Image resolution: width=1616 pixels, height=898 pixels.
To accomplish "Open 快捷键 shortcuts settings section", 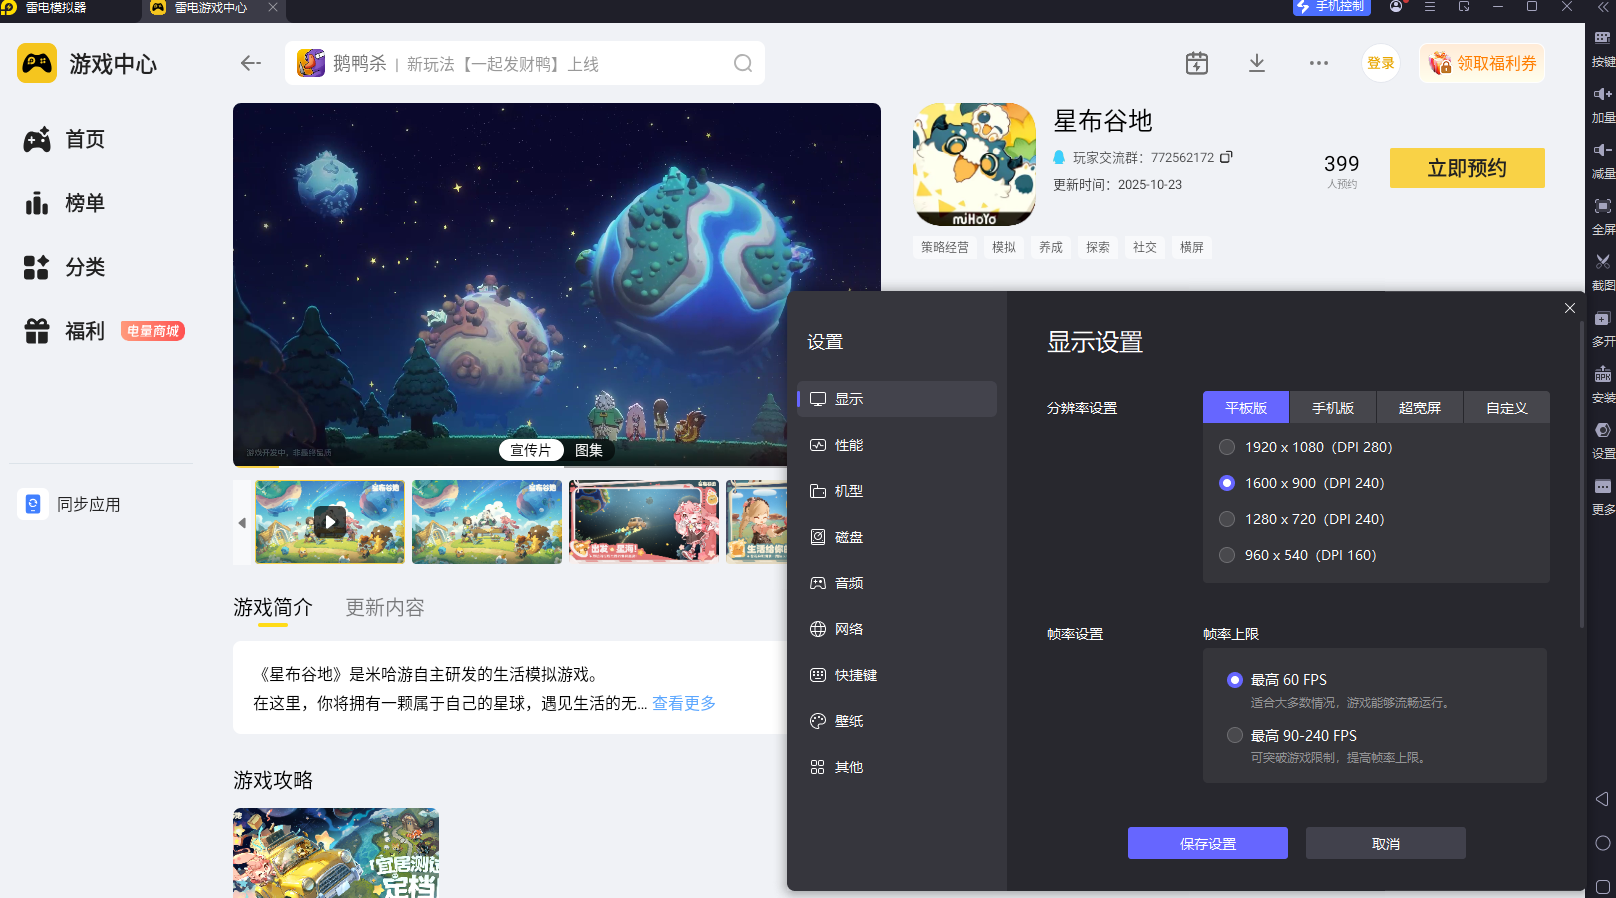I will 897,675.
